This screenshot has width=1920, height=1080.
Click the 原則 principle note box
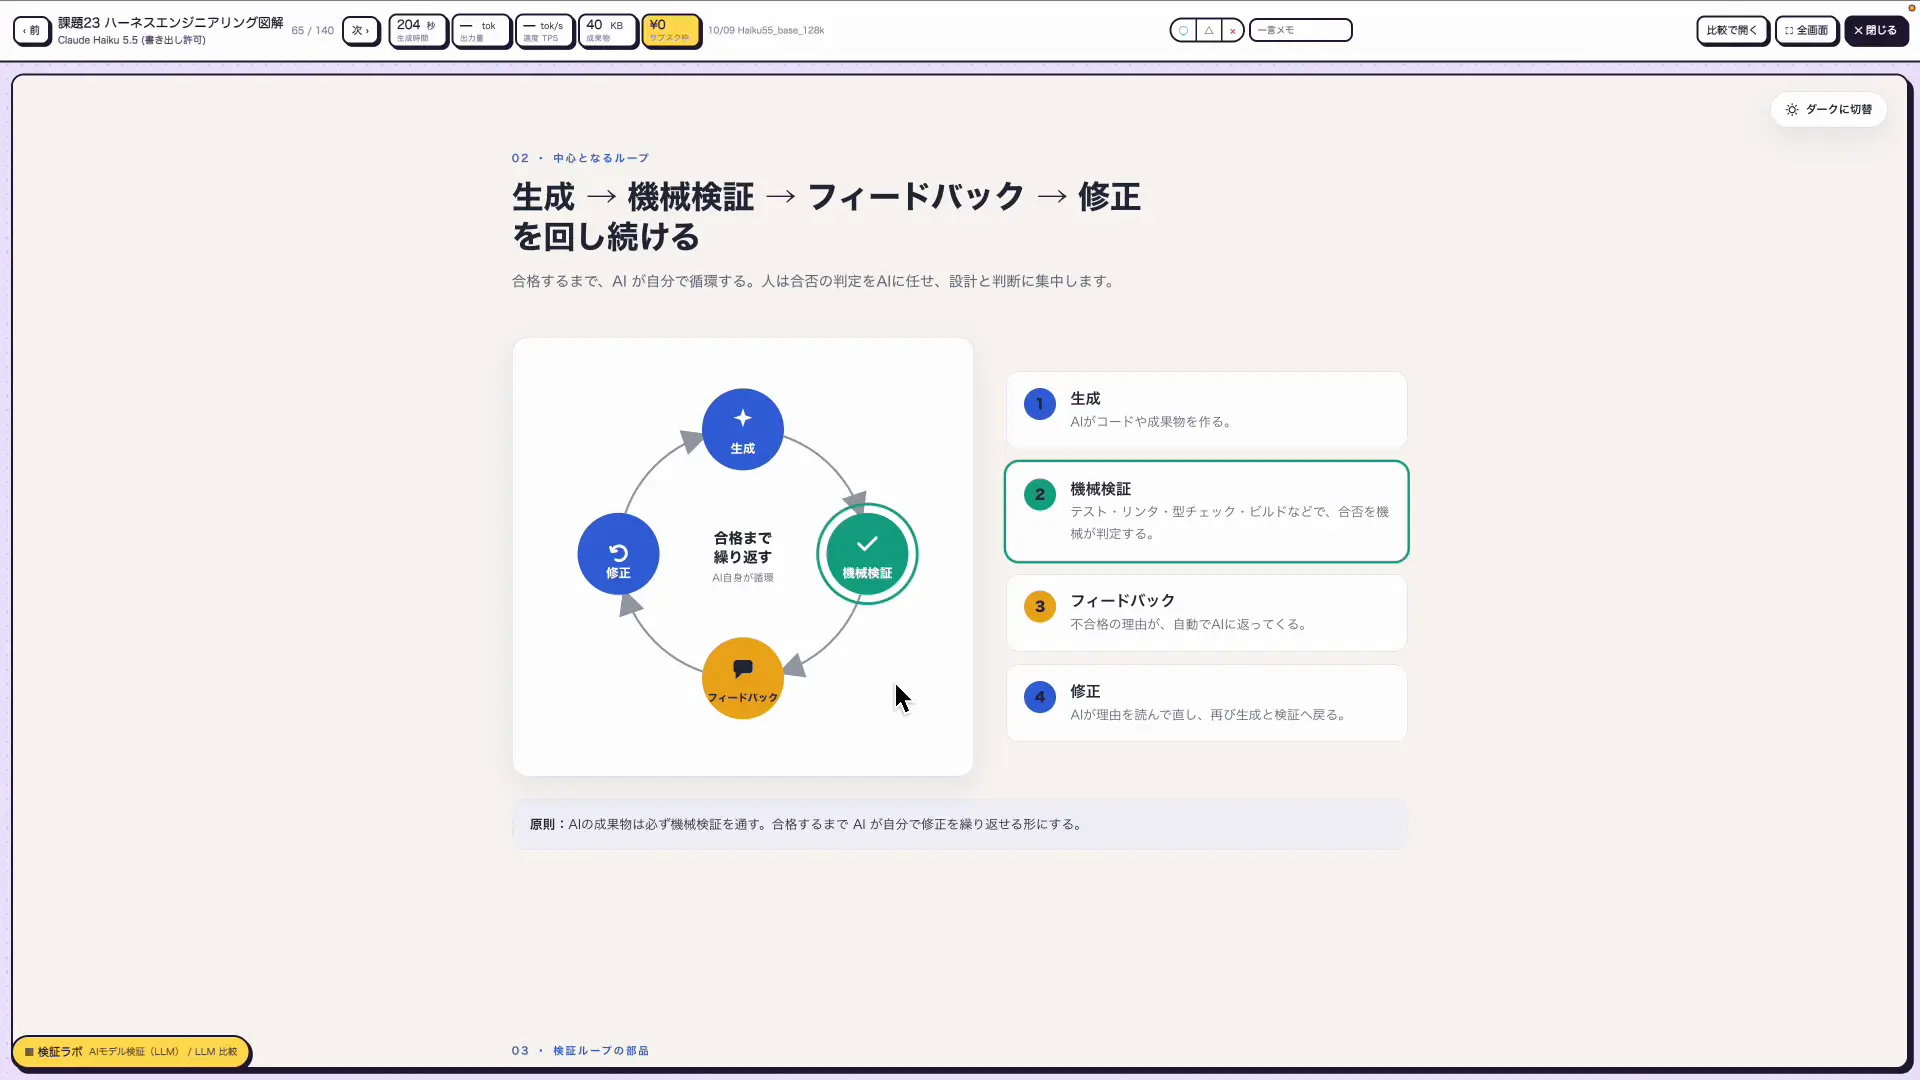click(959, 824)
